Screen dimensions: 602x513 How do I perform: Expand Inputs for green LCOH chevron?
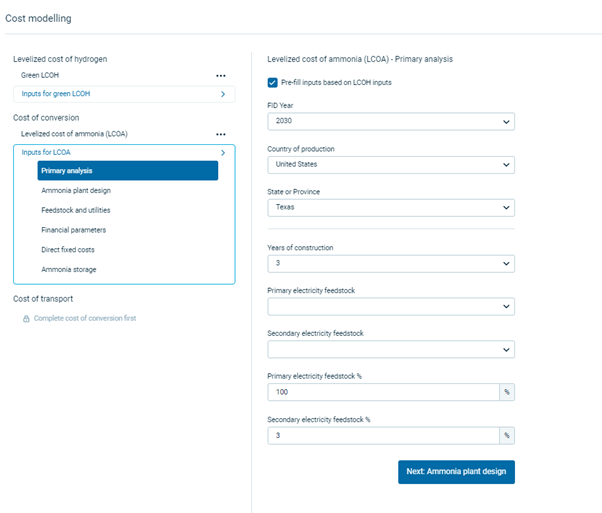click(x=222, y=94)
